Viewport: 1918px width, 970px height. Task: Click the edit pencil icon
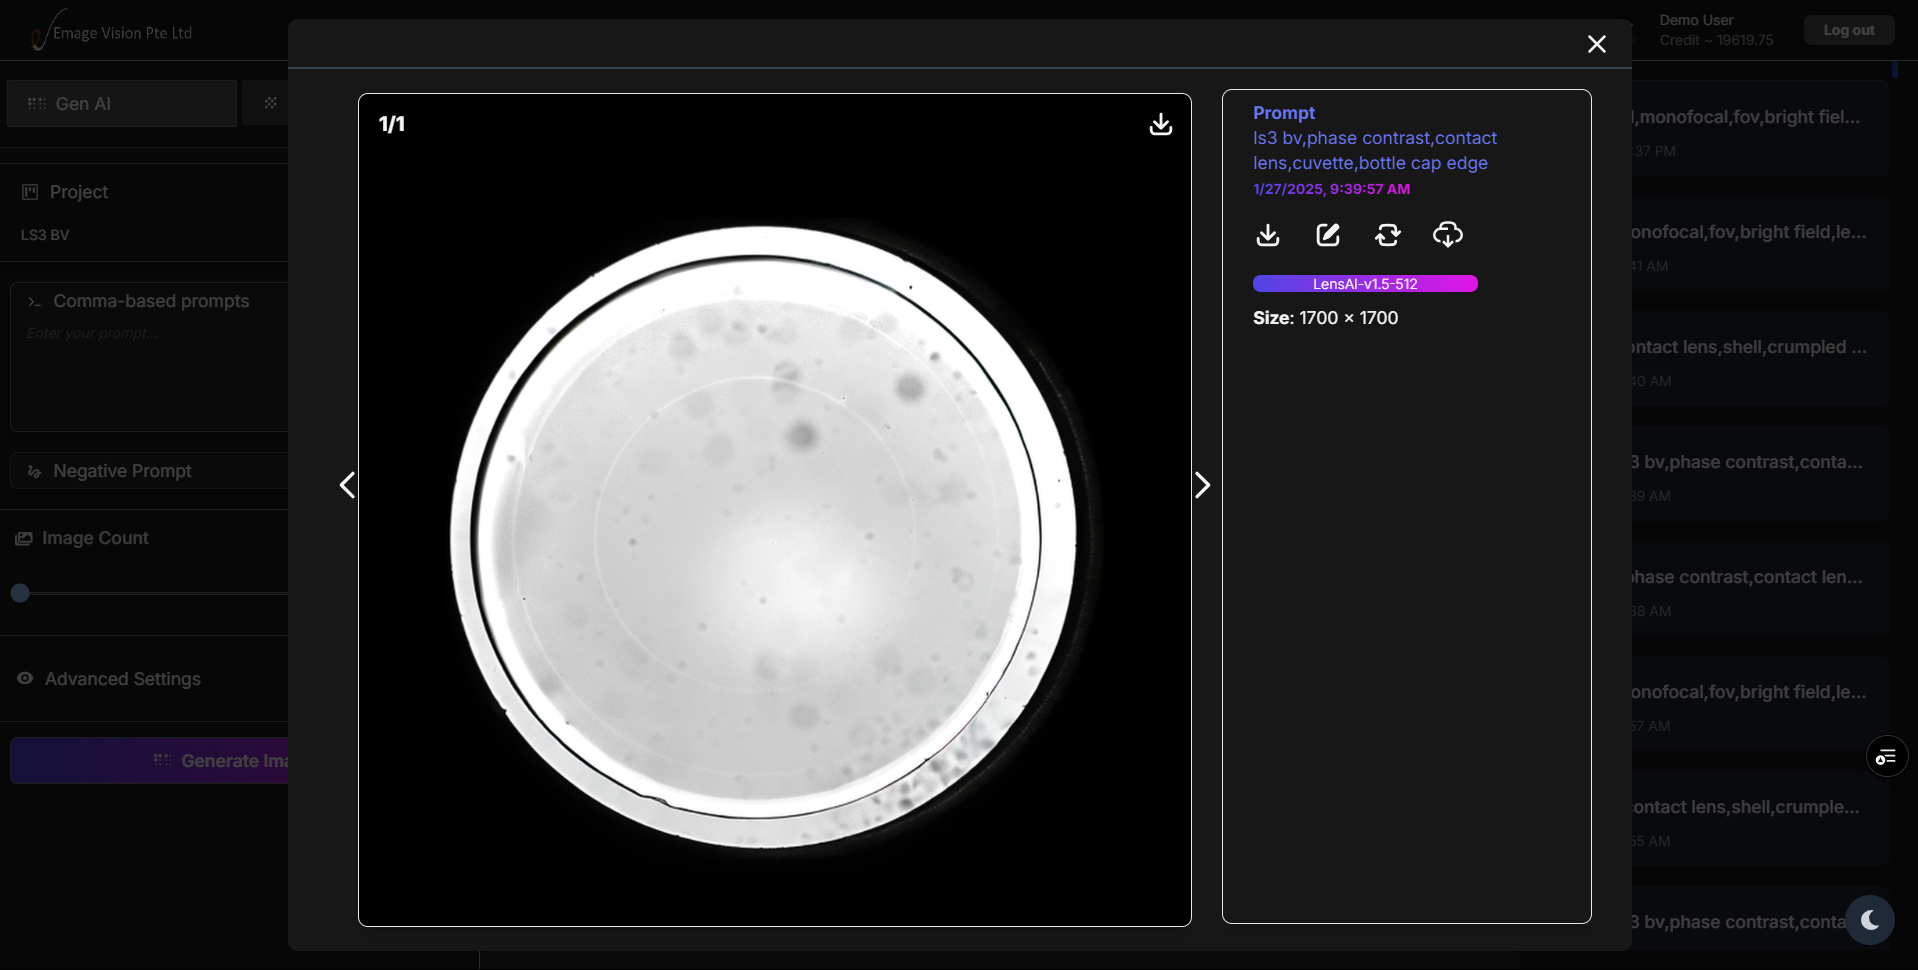point(1327,235)
